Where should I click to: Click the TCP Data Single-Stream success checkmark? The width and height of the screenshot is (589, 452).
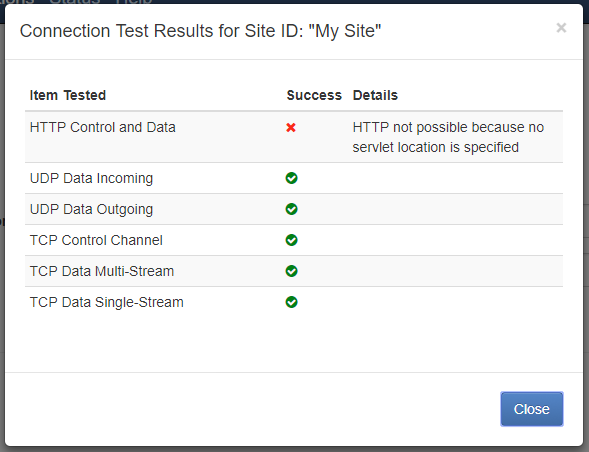tap(291, 302)
